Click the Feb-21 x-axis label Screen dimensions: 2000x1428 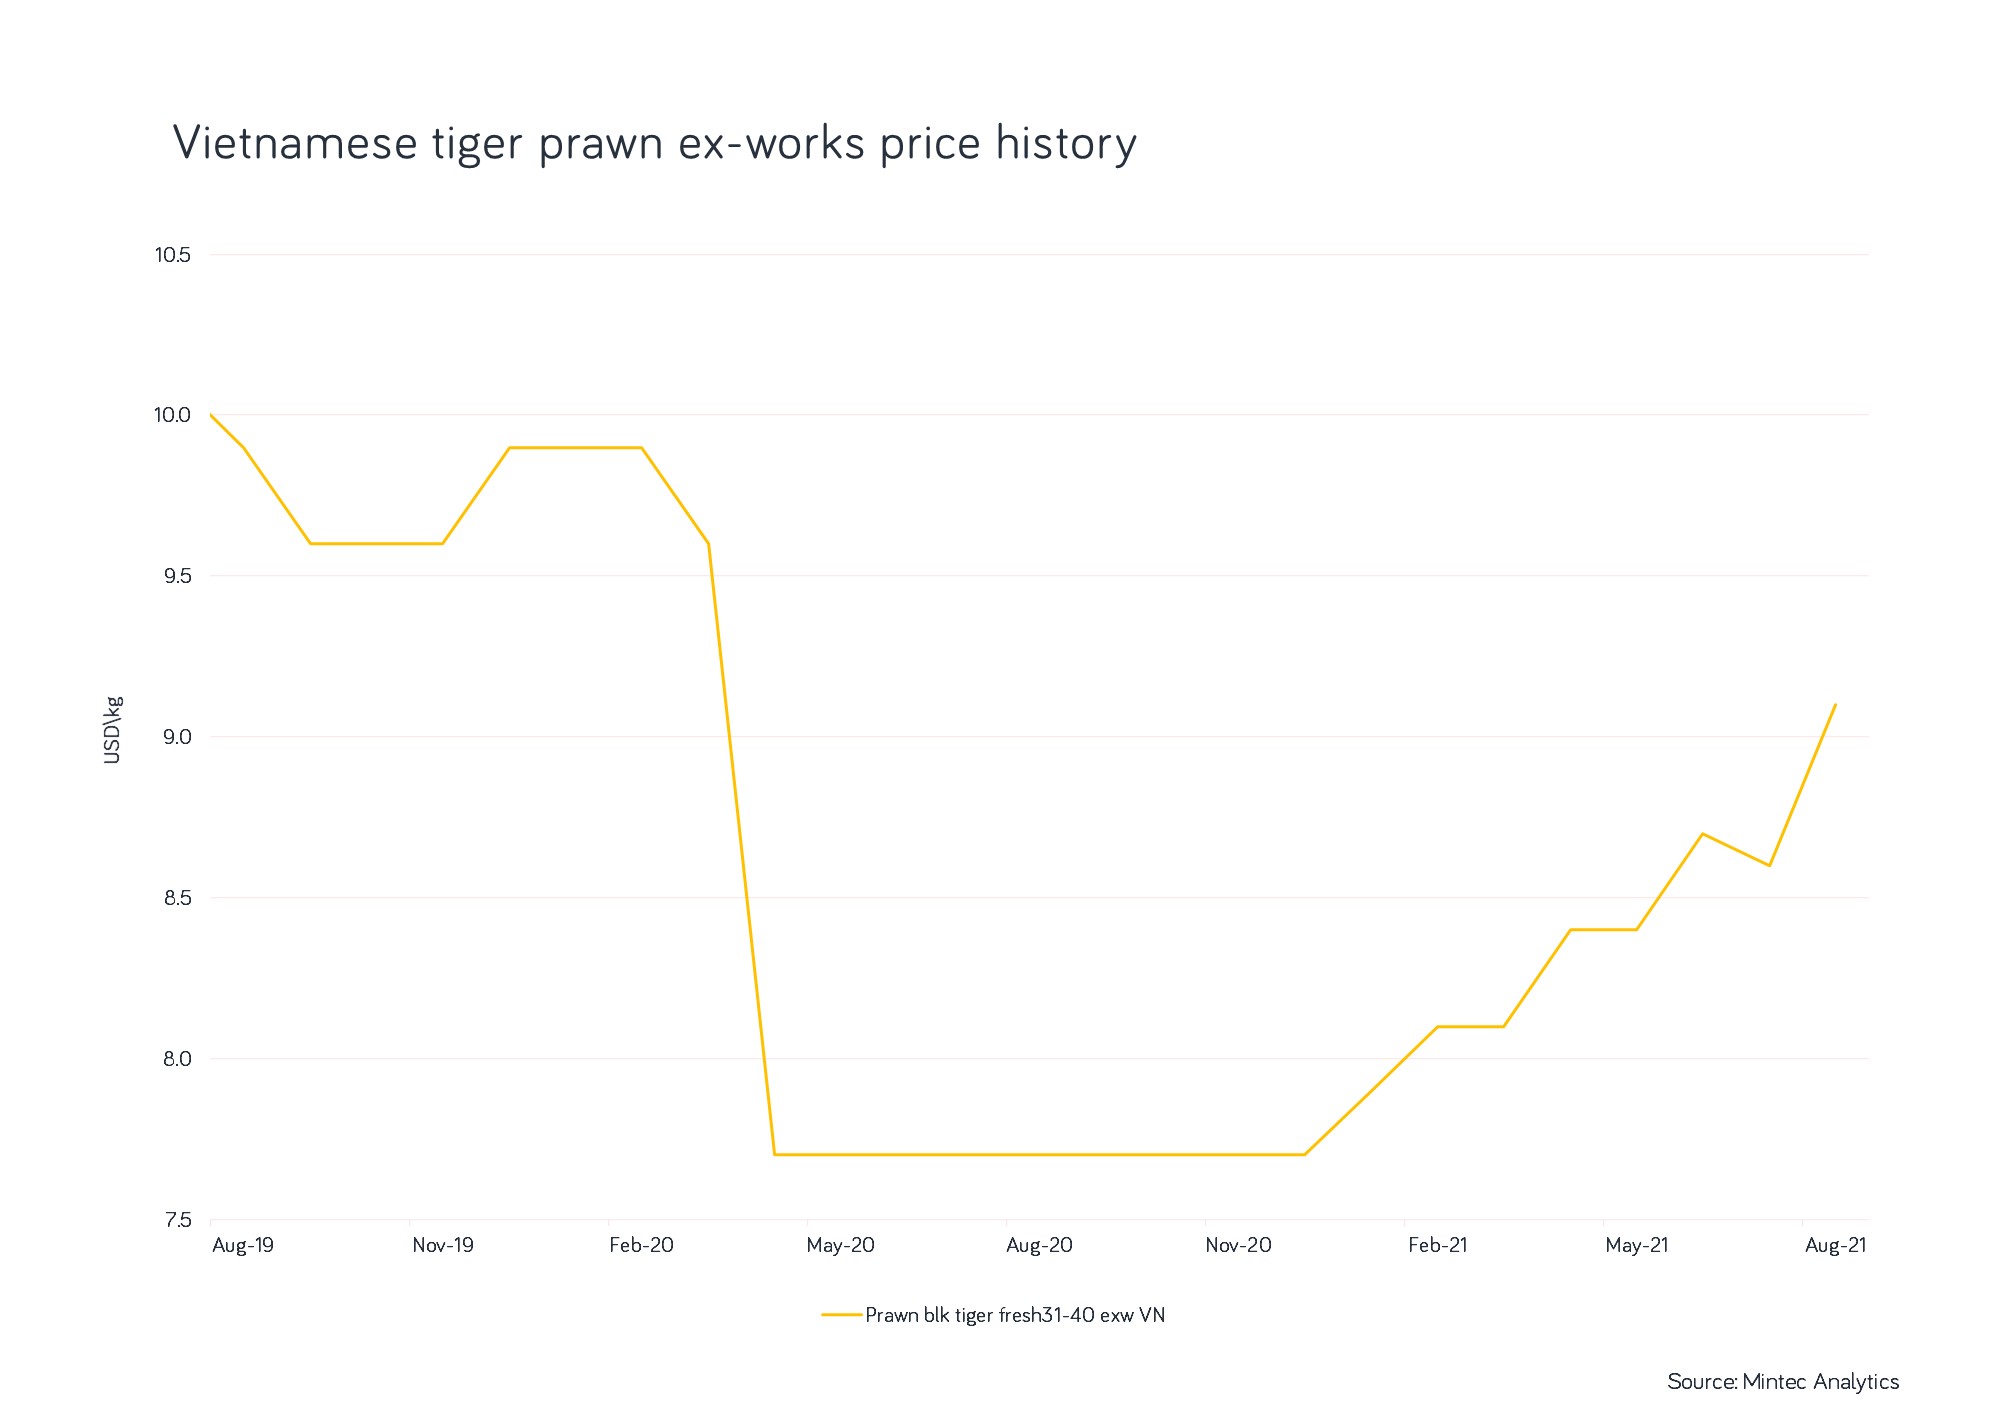[x=1438, y=1245]
